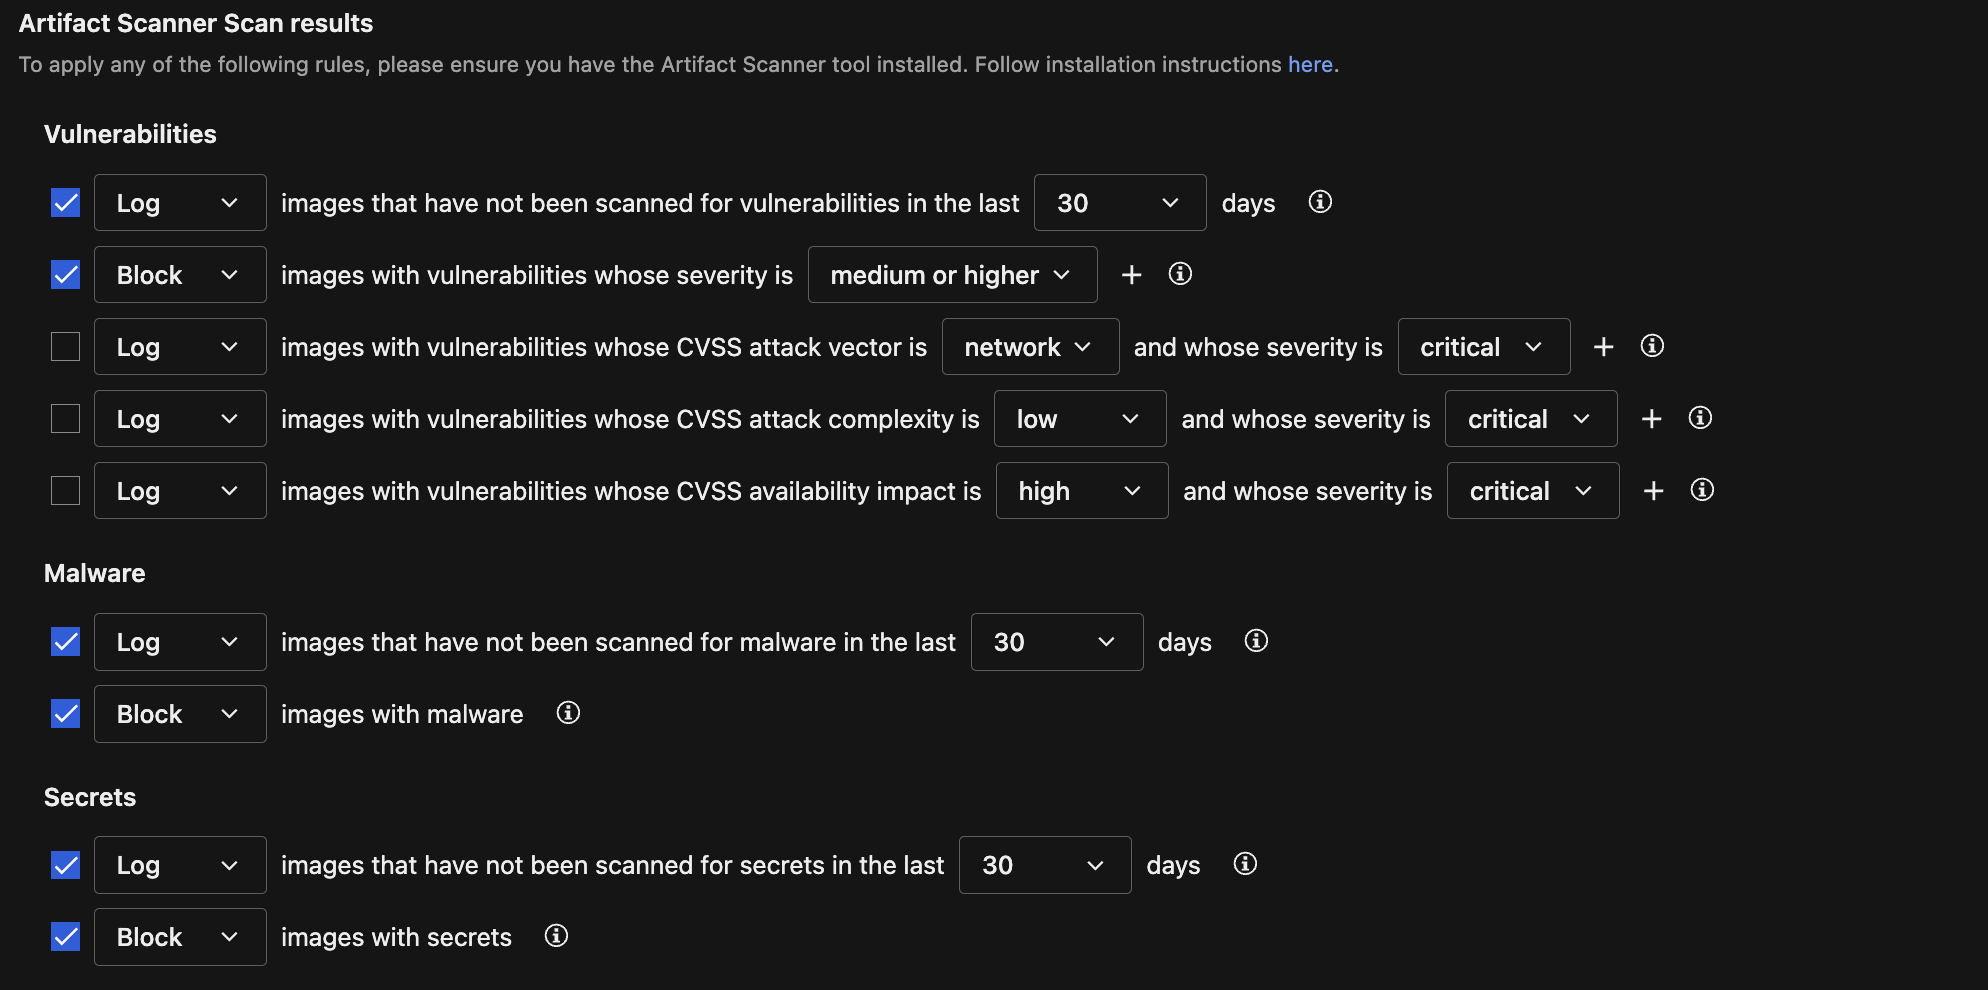Viewport: 1988px width, 990px height.
Task: Open Log action dropdown for unscanned secrets
Action: click(180, 865)
